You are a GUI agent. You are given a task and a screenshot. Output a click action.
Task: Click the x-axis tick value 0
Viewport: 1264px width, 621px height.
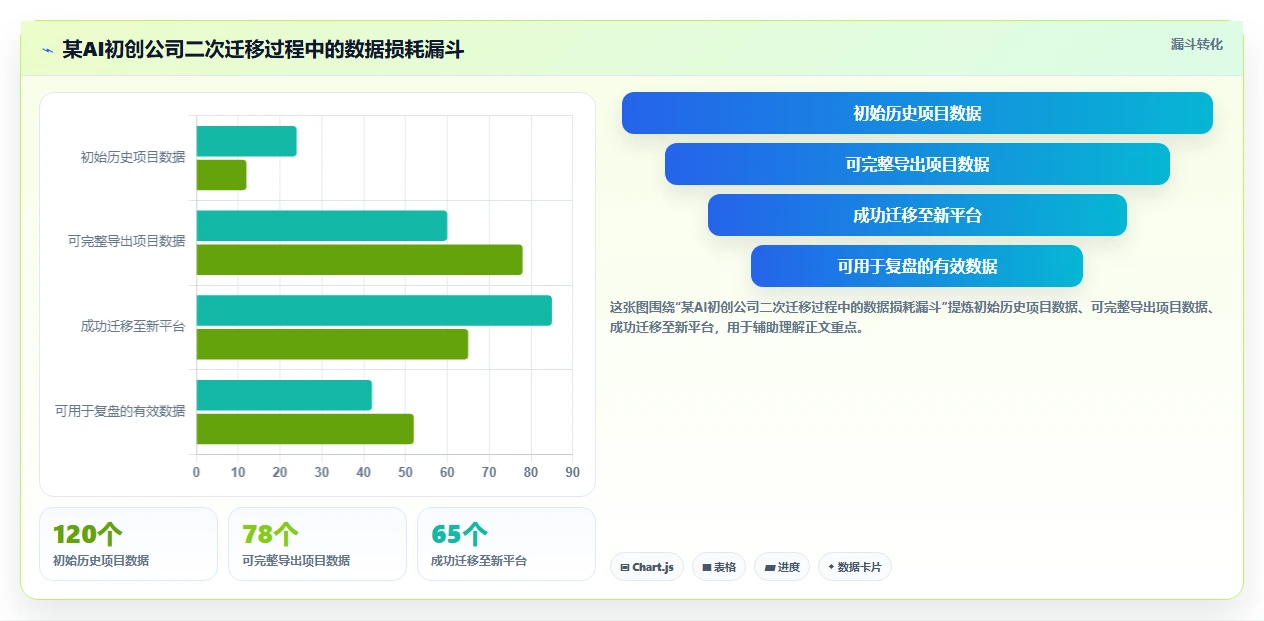click(196, 472)
